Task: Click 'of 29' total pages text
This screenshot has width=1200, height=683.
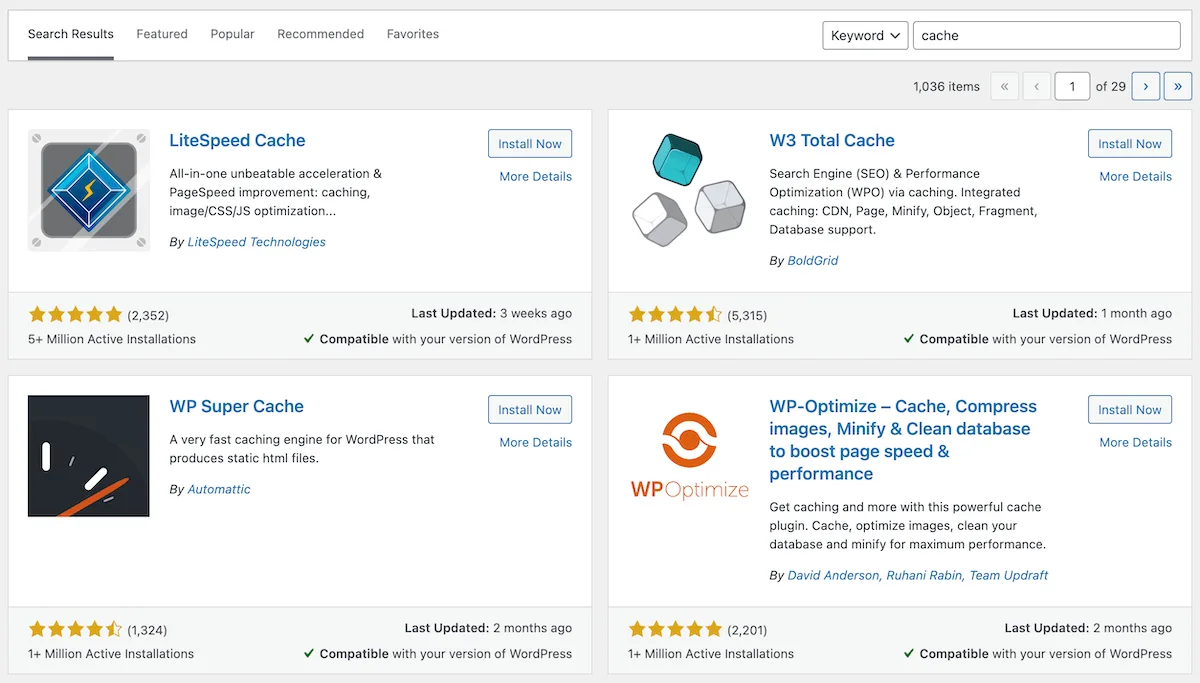Action: tap(1111, 87)
